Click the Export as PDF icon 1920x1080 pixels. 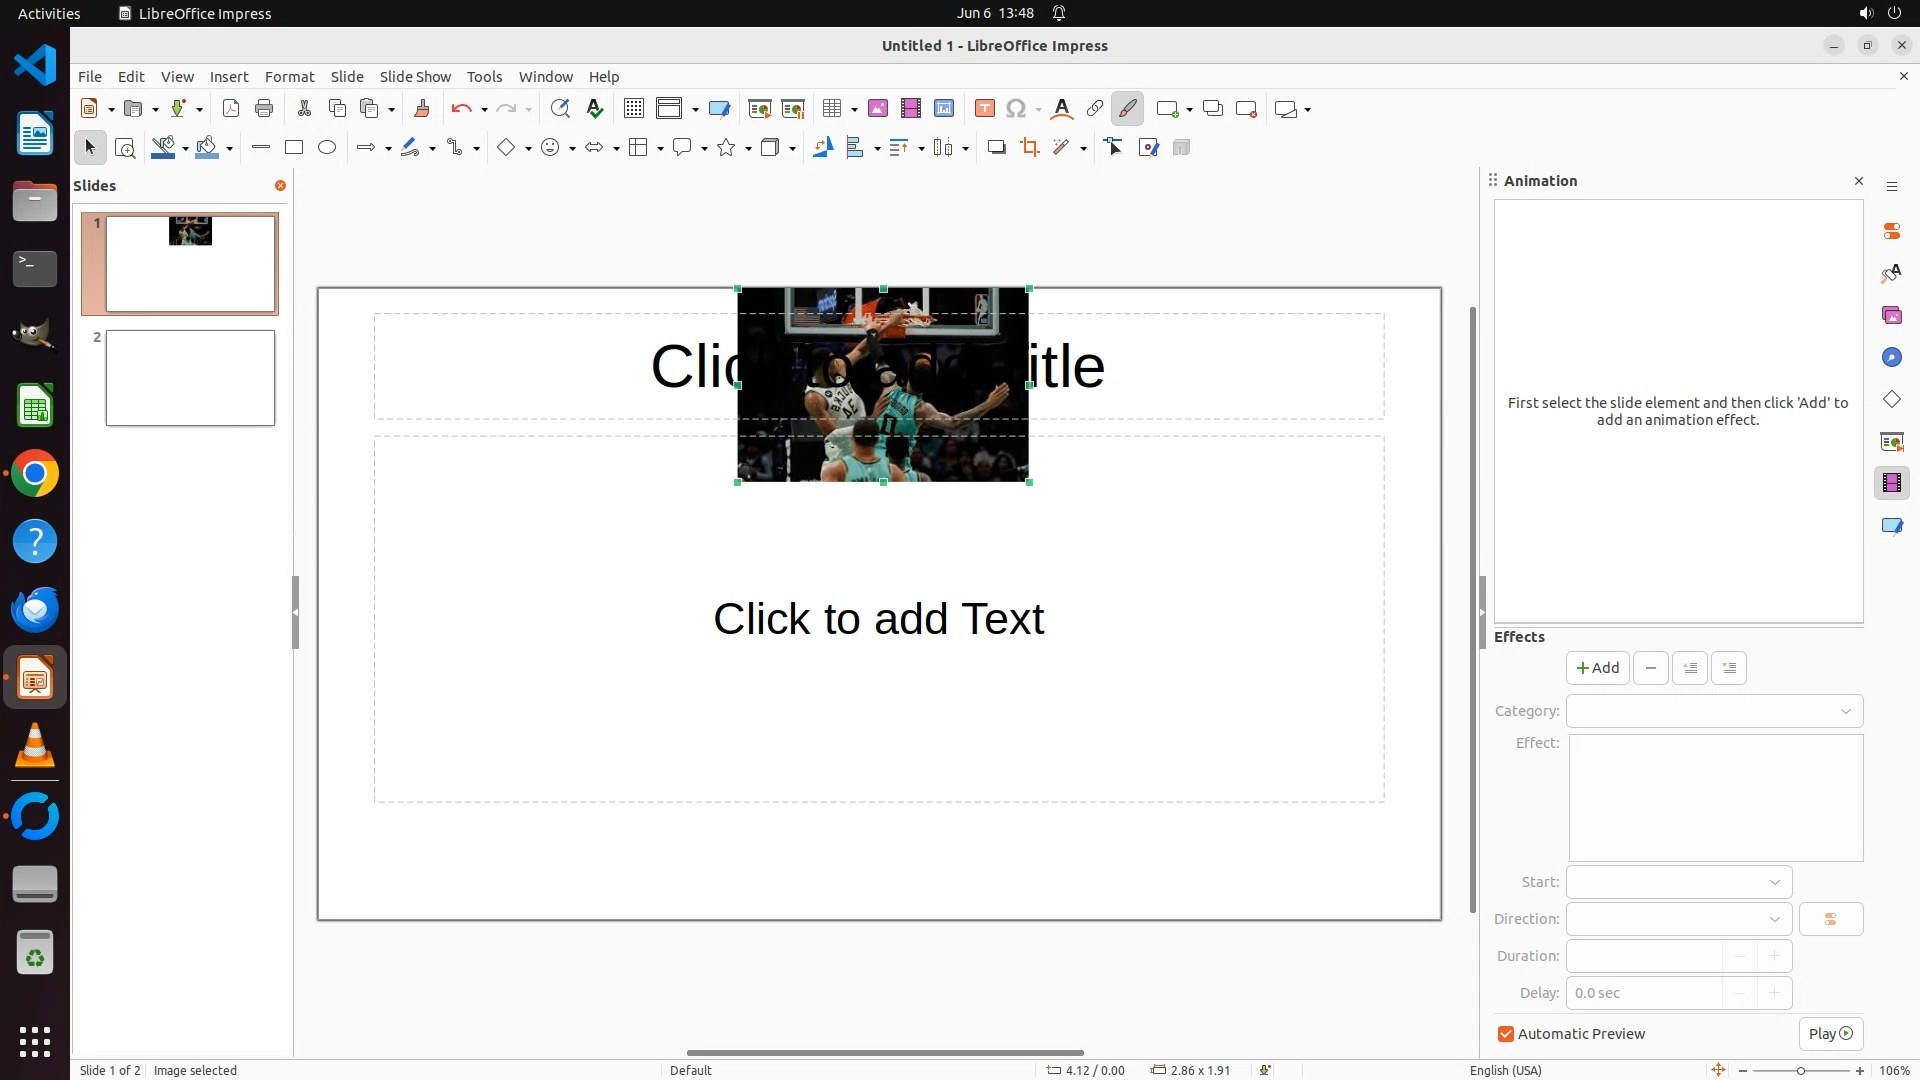click(x=231, y=109)
